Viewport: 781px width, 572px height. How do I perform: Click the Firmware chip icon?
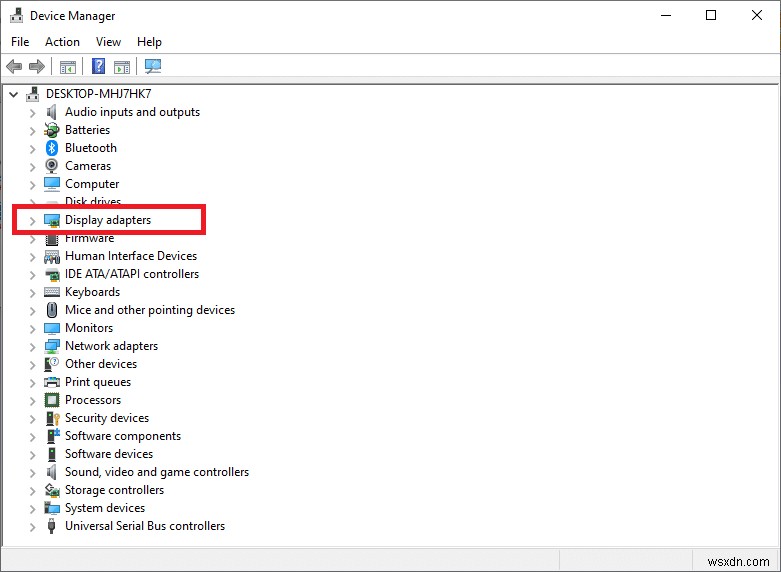[52, 239]
